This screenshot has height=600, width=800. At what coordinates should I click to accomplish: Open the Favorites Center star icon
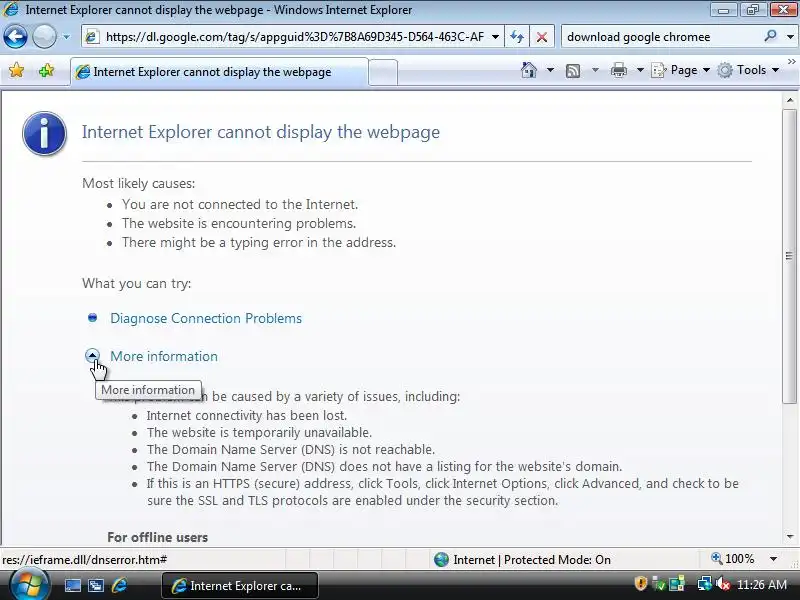pos(16,70)
